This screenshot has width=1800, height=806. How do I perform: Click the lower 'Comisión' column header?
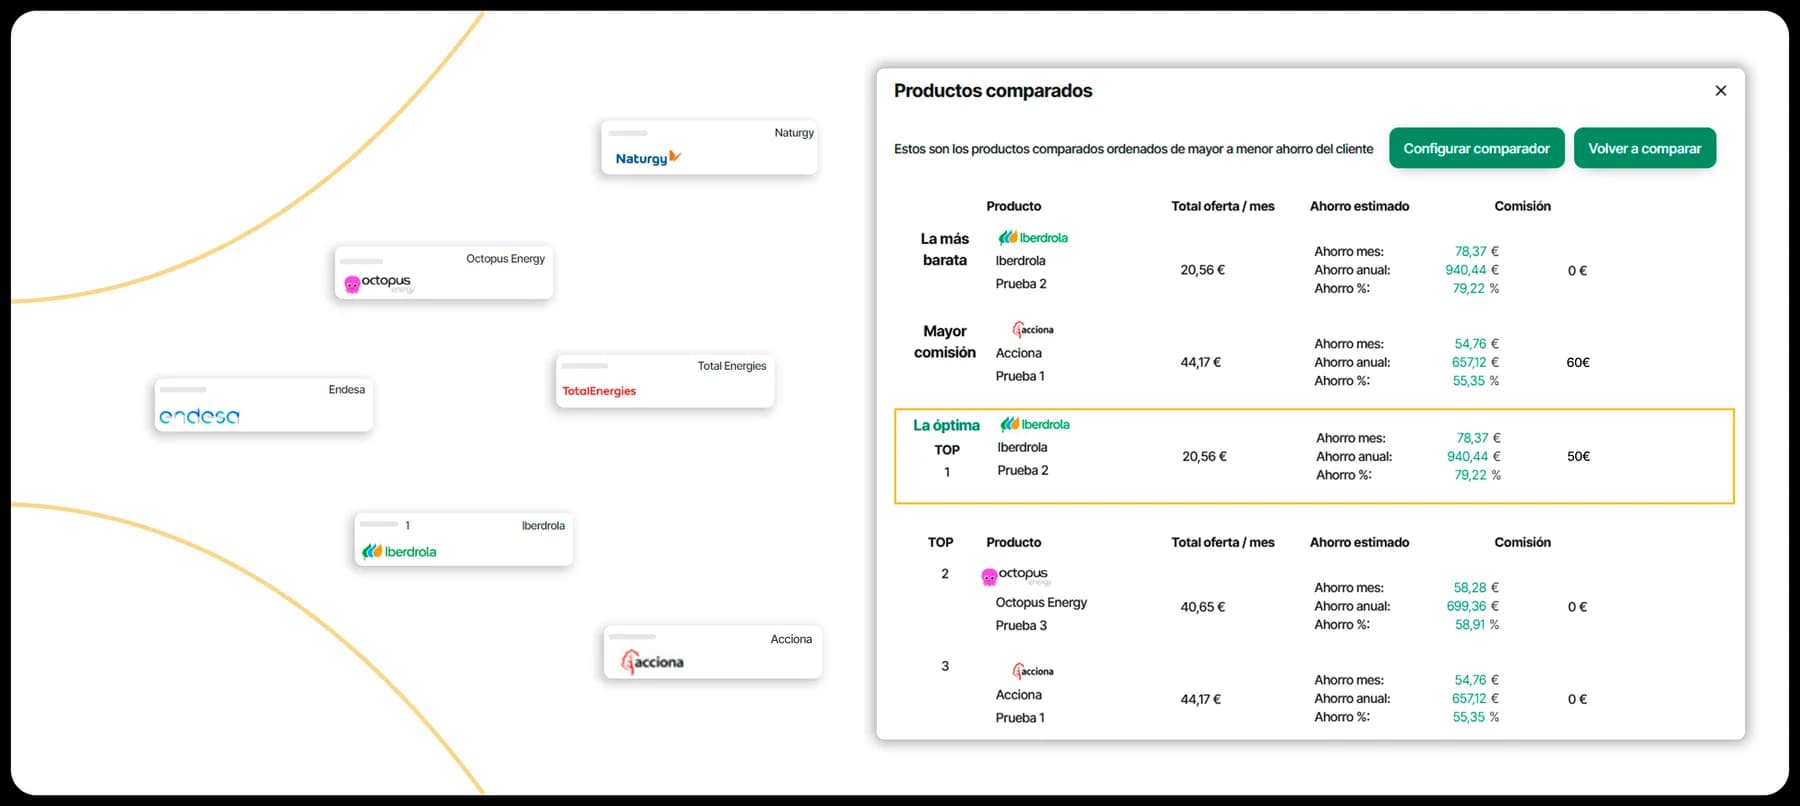click(1522, 542)
